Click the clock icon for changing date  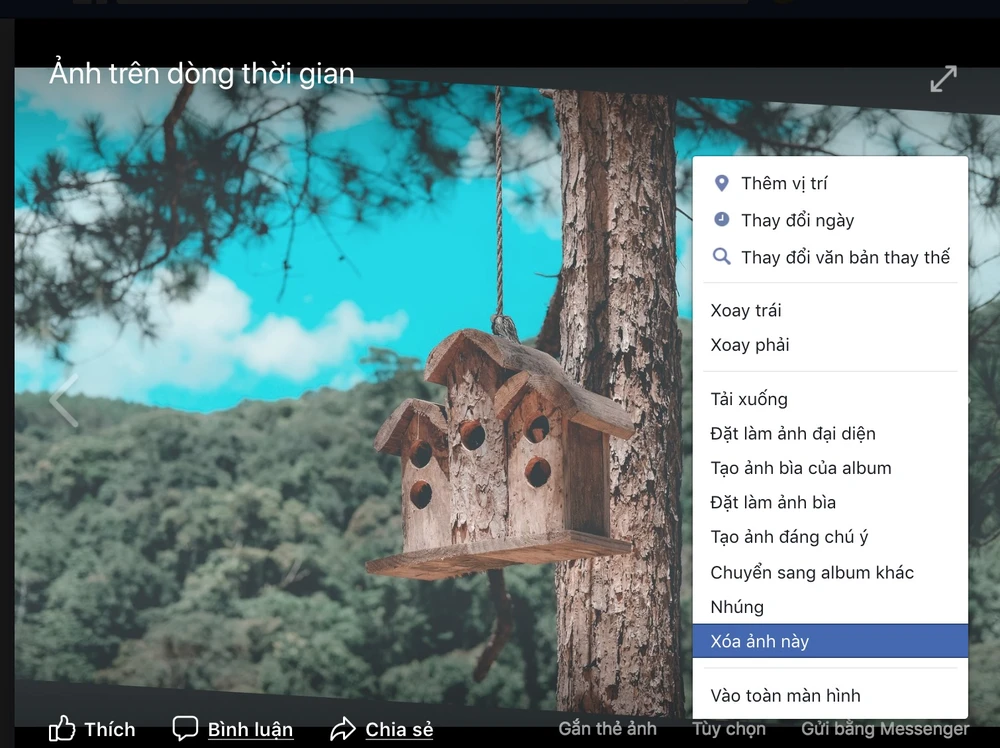tap(721, 220)
